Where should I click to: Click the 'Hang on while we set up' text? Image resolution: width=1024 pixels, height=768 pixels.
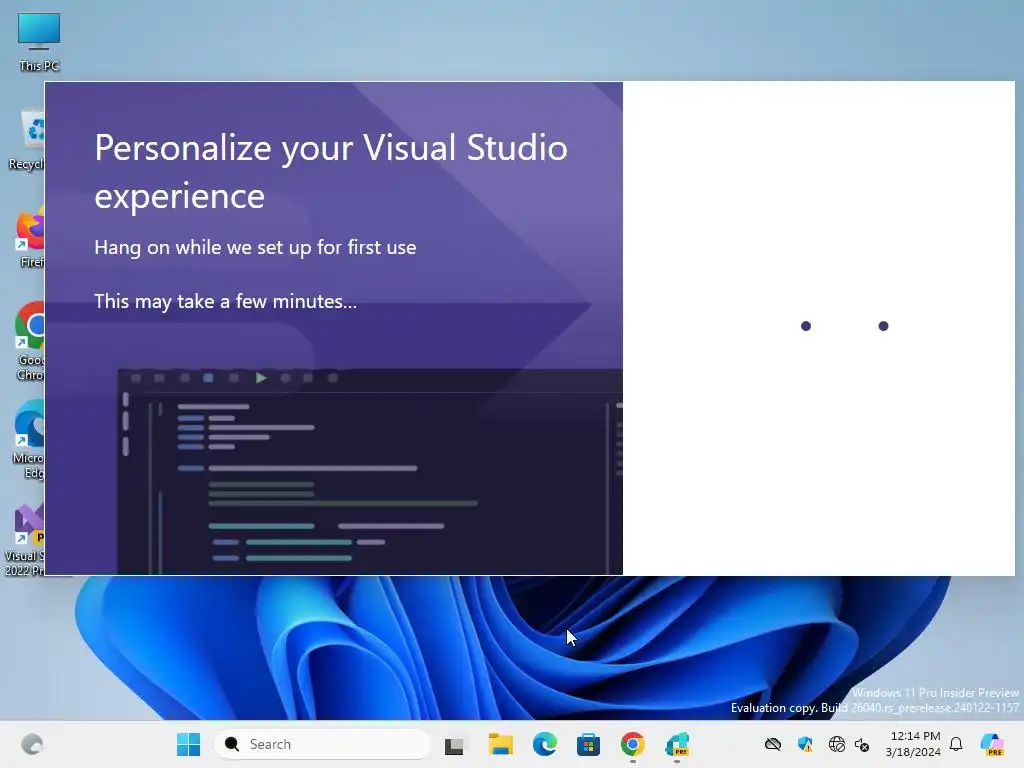(x=255, y=248)
